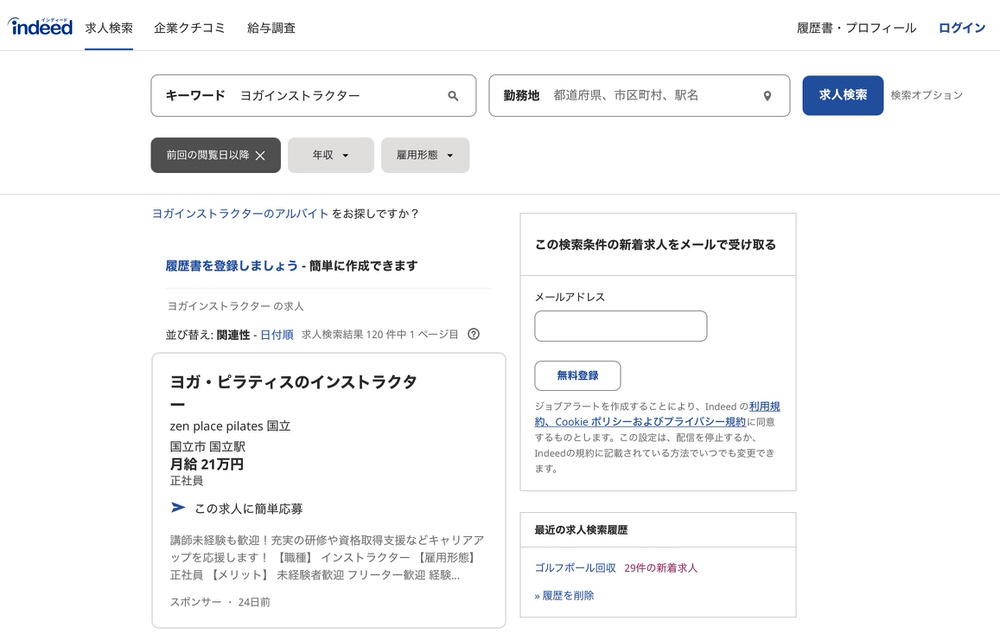Open the 雇用形態 dropdown

pyautogui.click(x=425, y=156)
